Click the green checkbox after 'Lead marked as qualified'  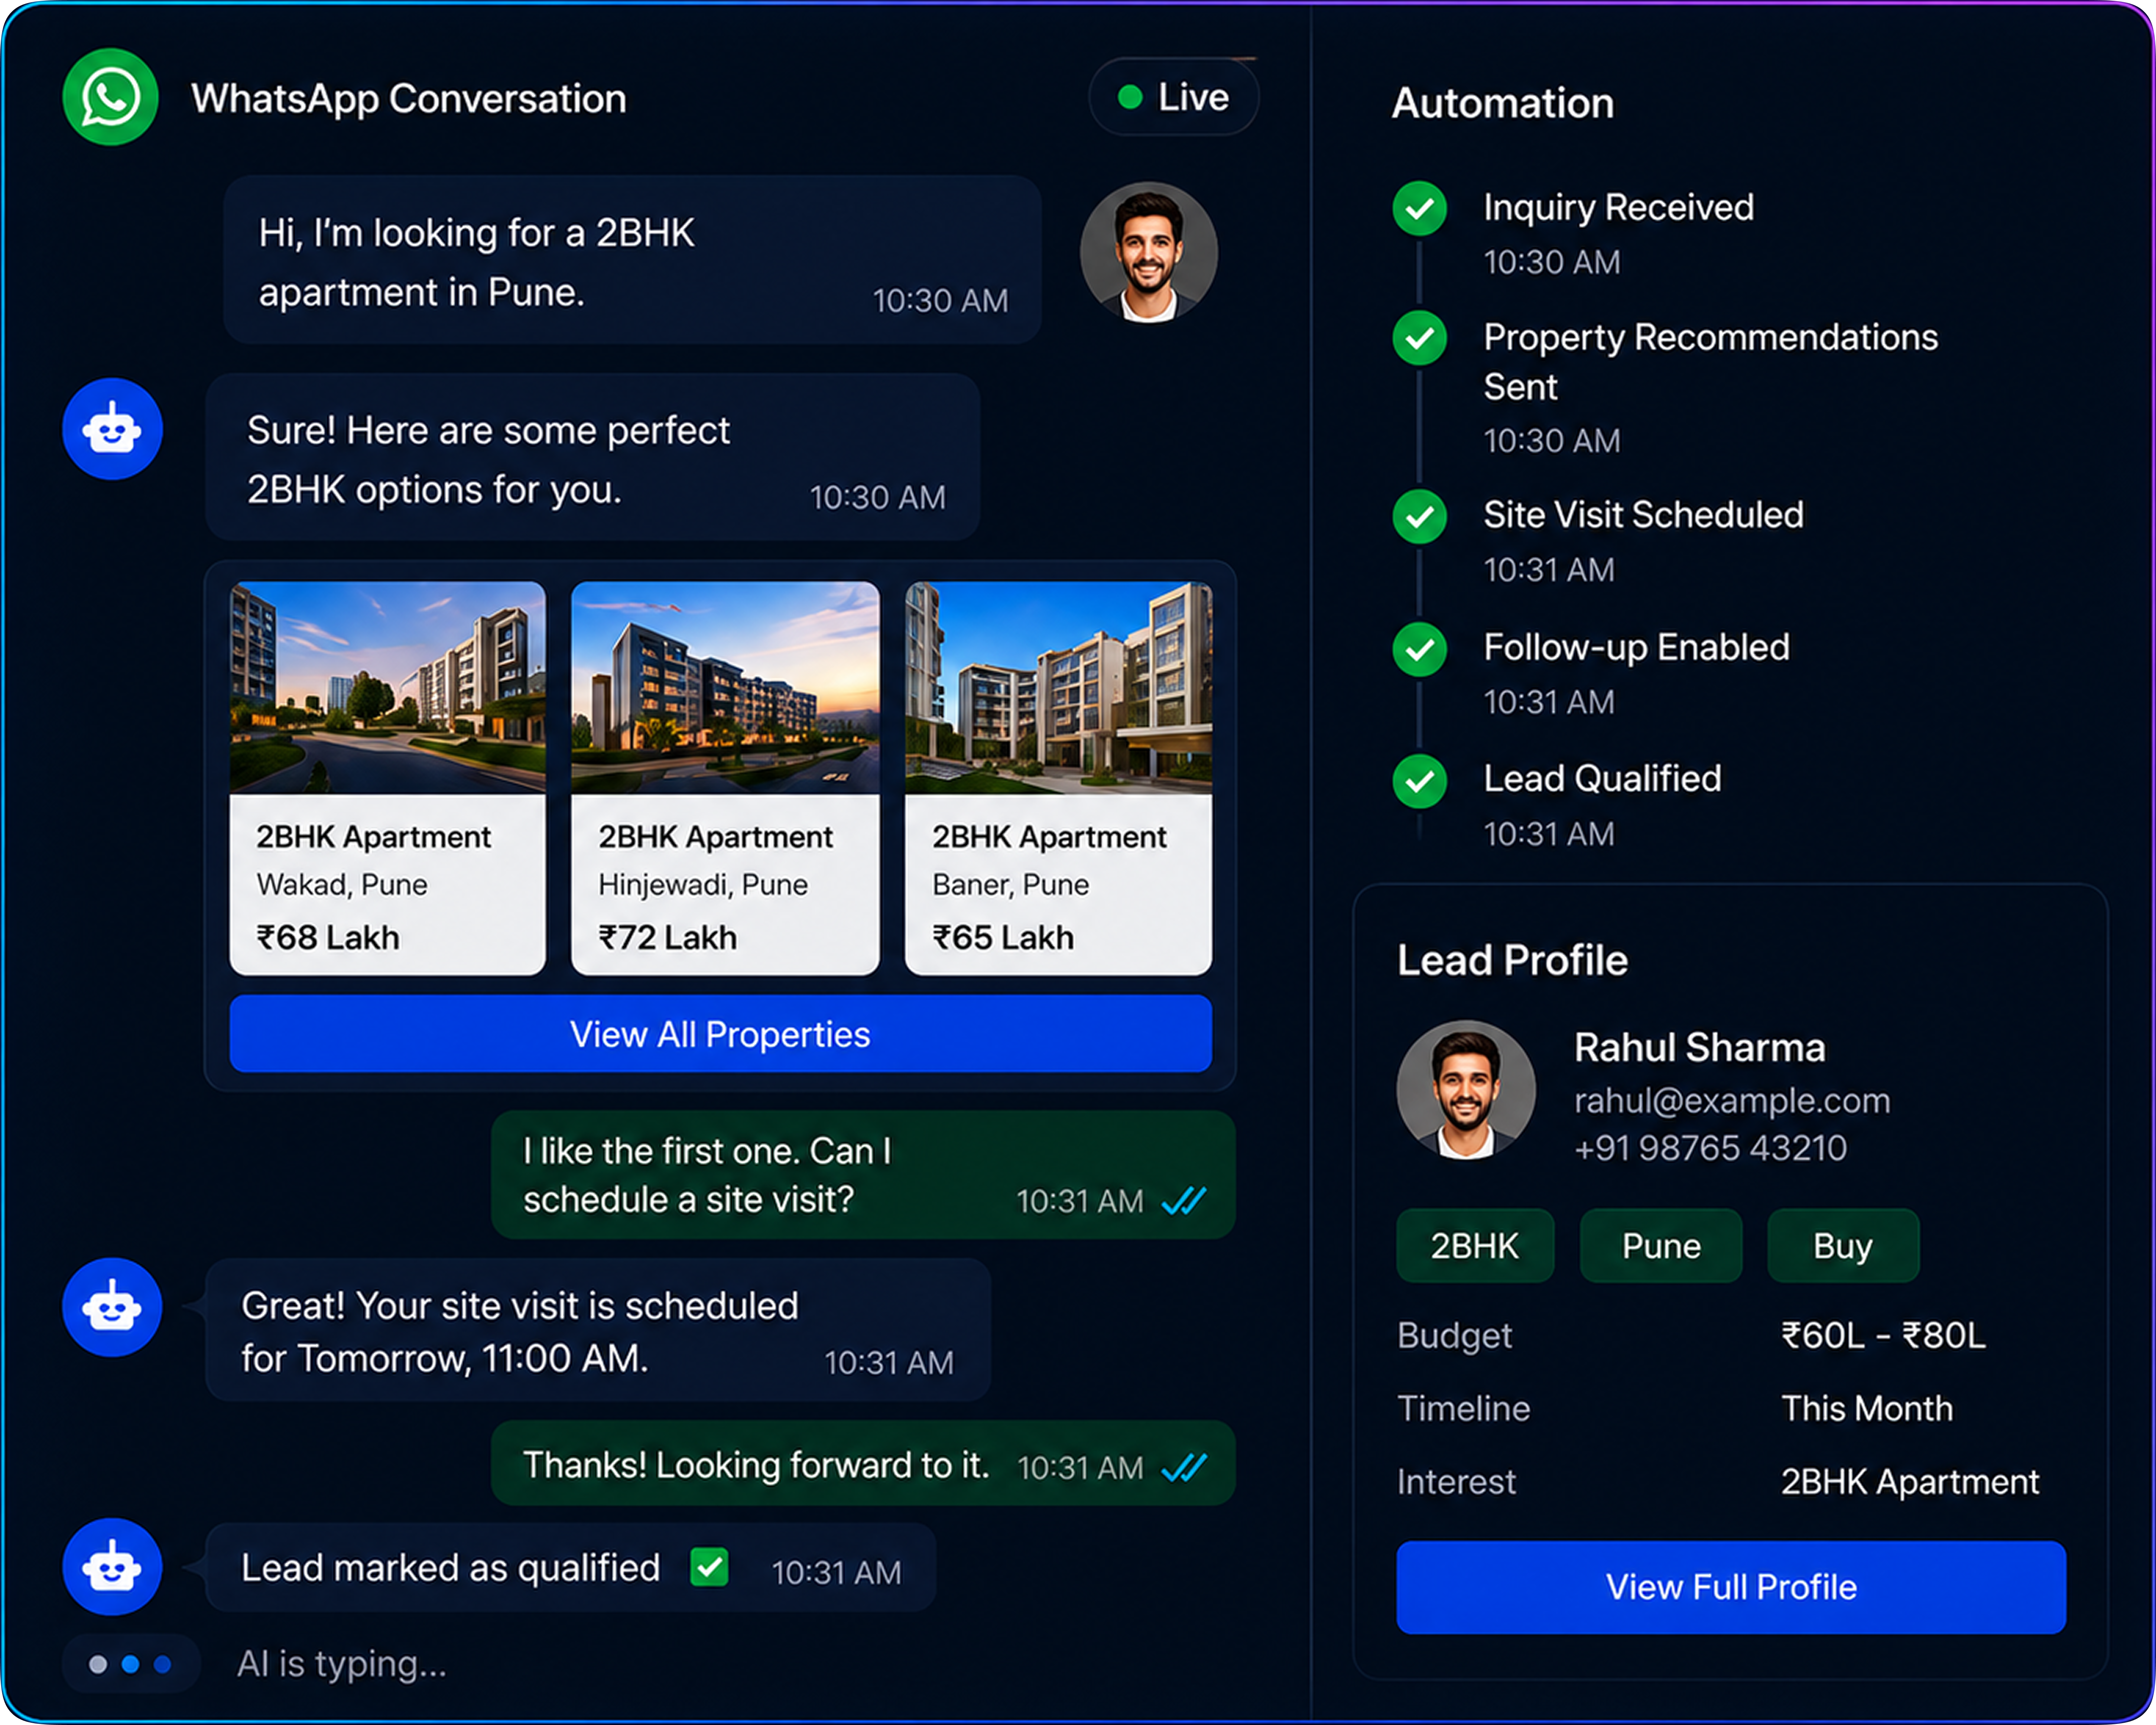(x=709, y=1567)
